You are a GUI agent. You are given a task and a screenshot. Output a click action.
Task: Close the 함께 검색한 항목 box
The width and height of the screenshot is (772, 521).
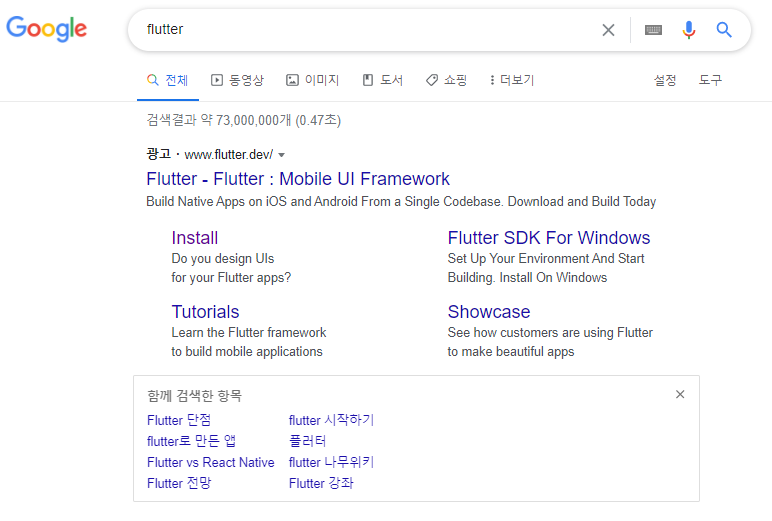(680, 394)
